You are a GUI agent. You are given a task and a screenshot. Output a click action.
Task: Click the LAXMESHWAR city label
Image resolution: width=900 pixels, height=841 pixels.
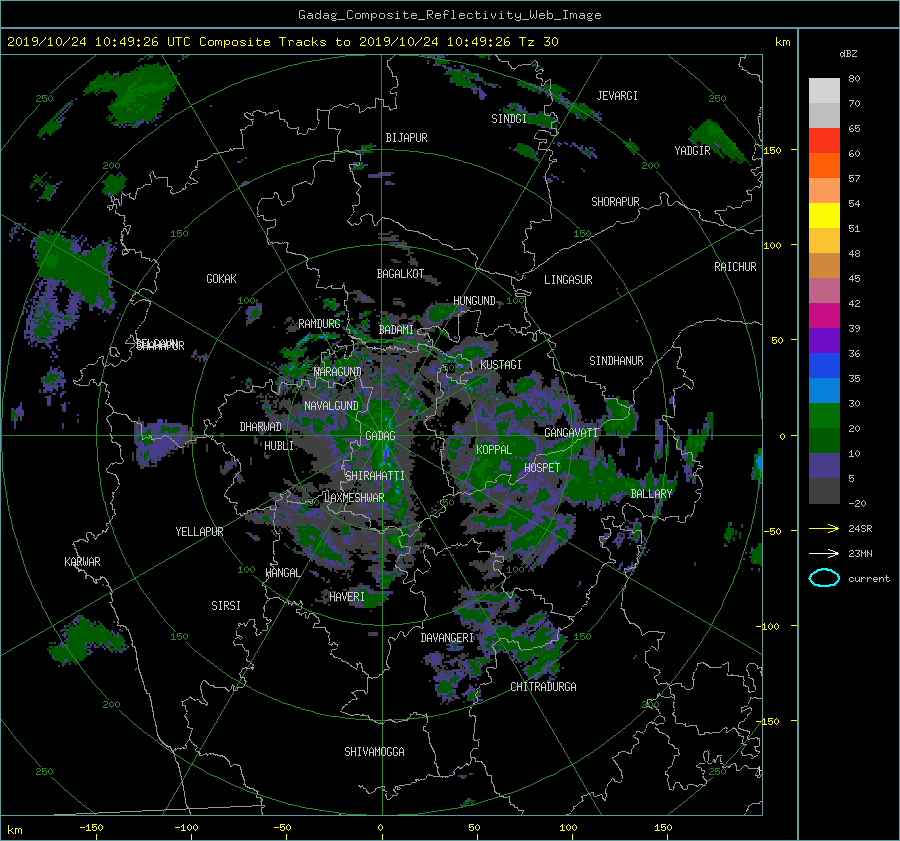click(x=354, y=498)
